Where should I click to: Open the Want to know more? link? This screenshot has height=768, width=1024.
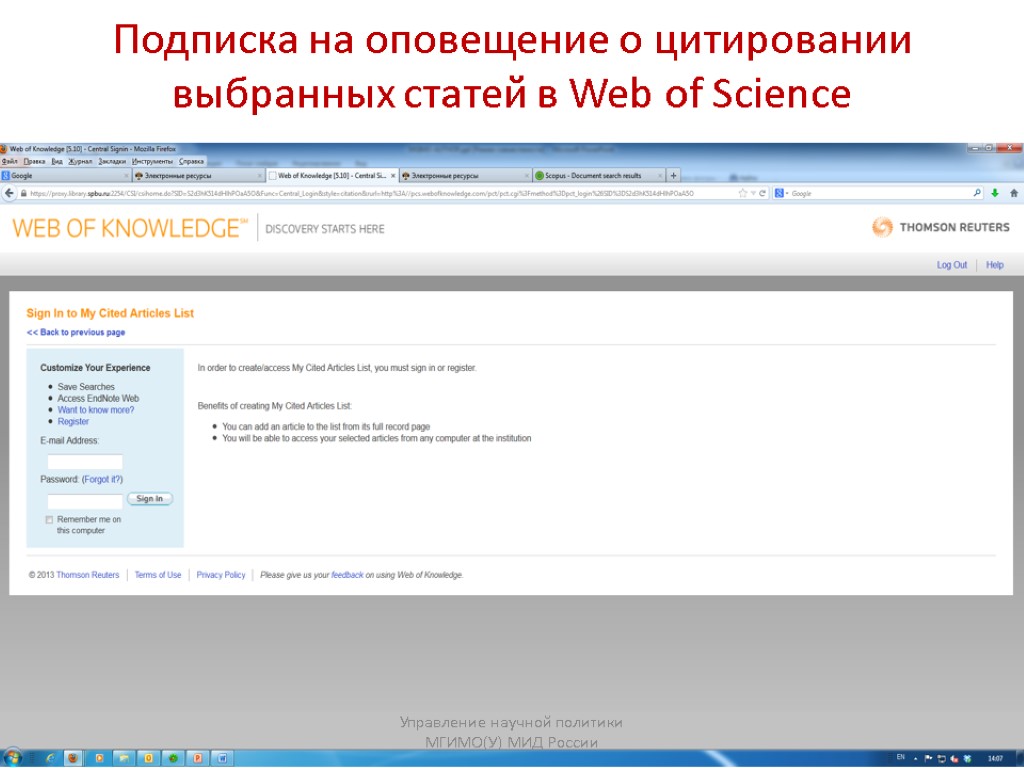pos(95,410)
